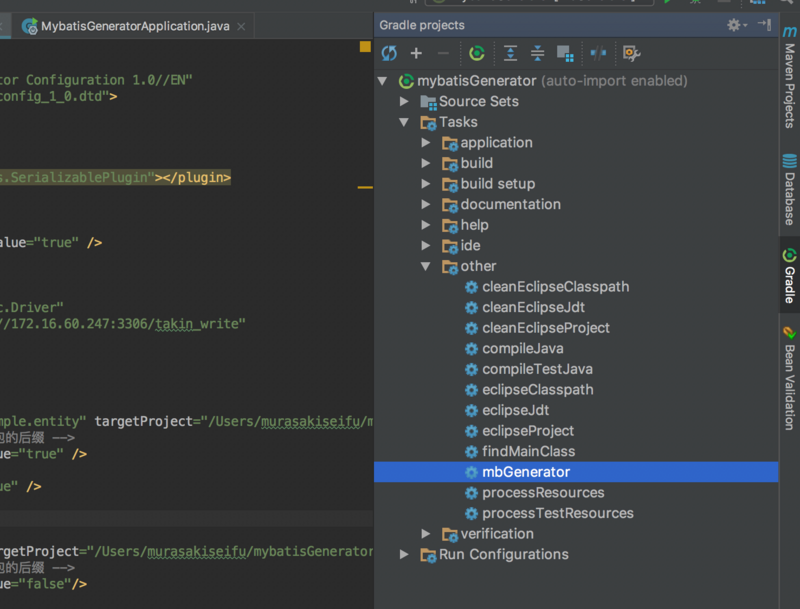
Task: Click the Database stack icon in sidebar
Action: click(789, 161)
